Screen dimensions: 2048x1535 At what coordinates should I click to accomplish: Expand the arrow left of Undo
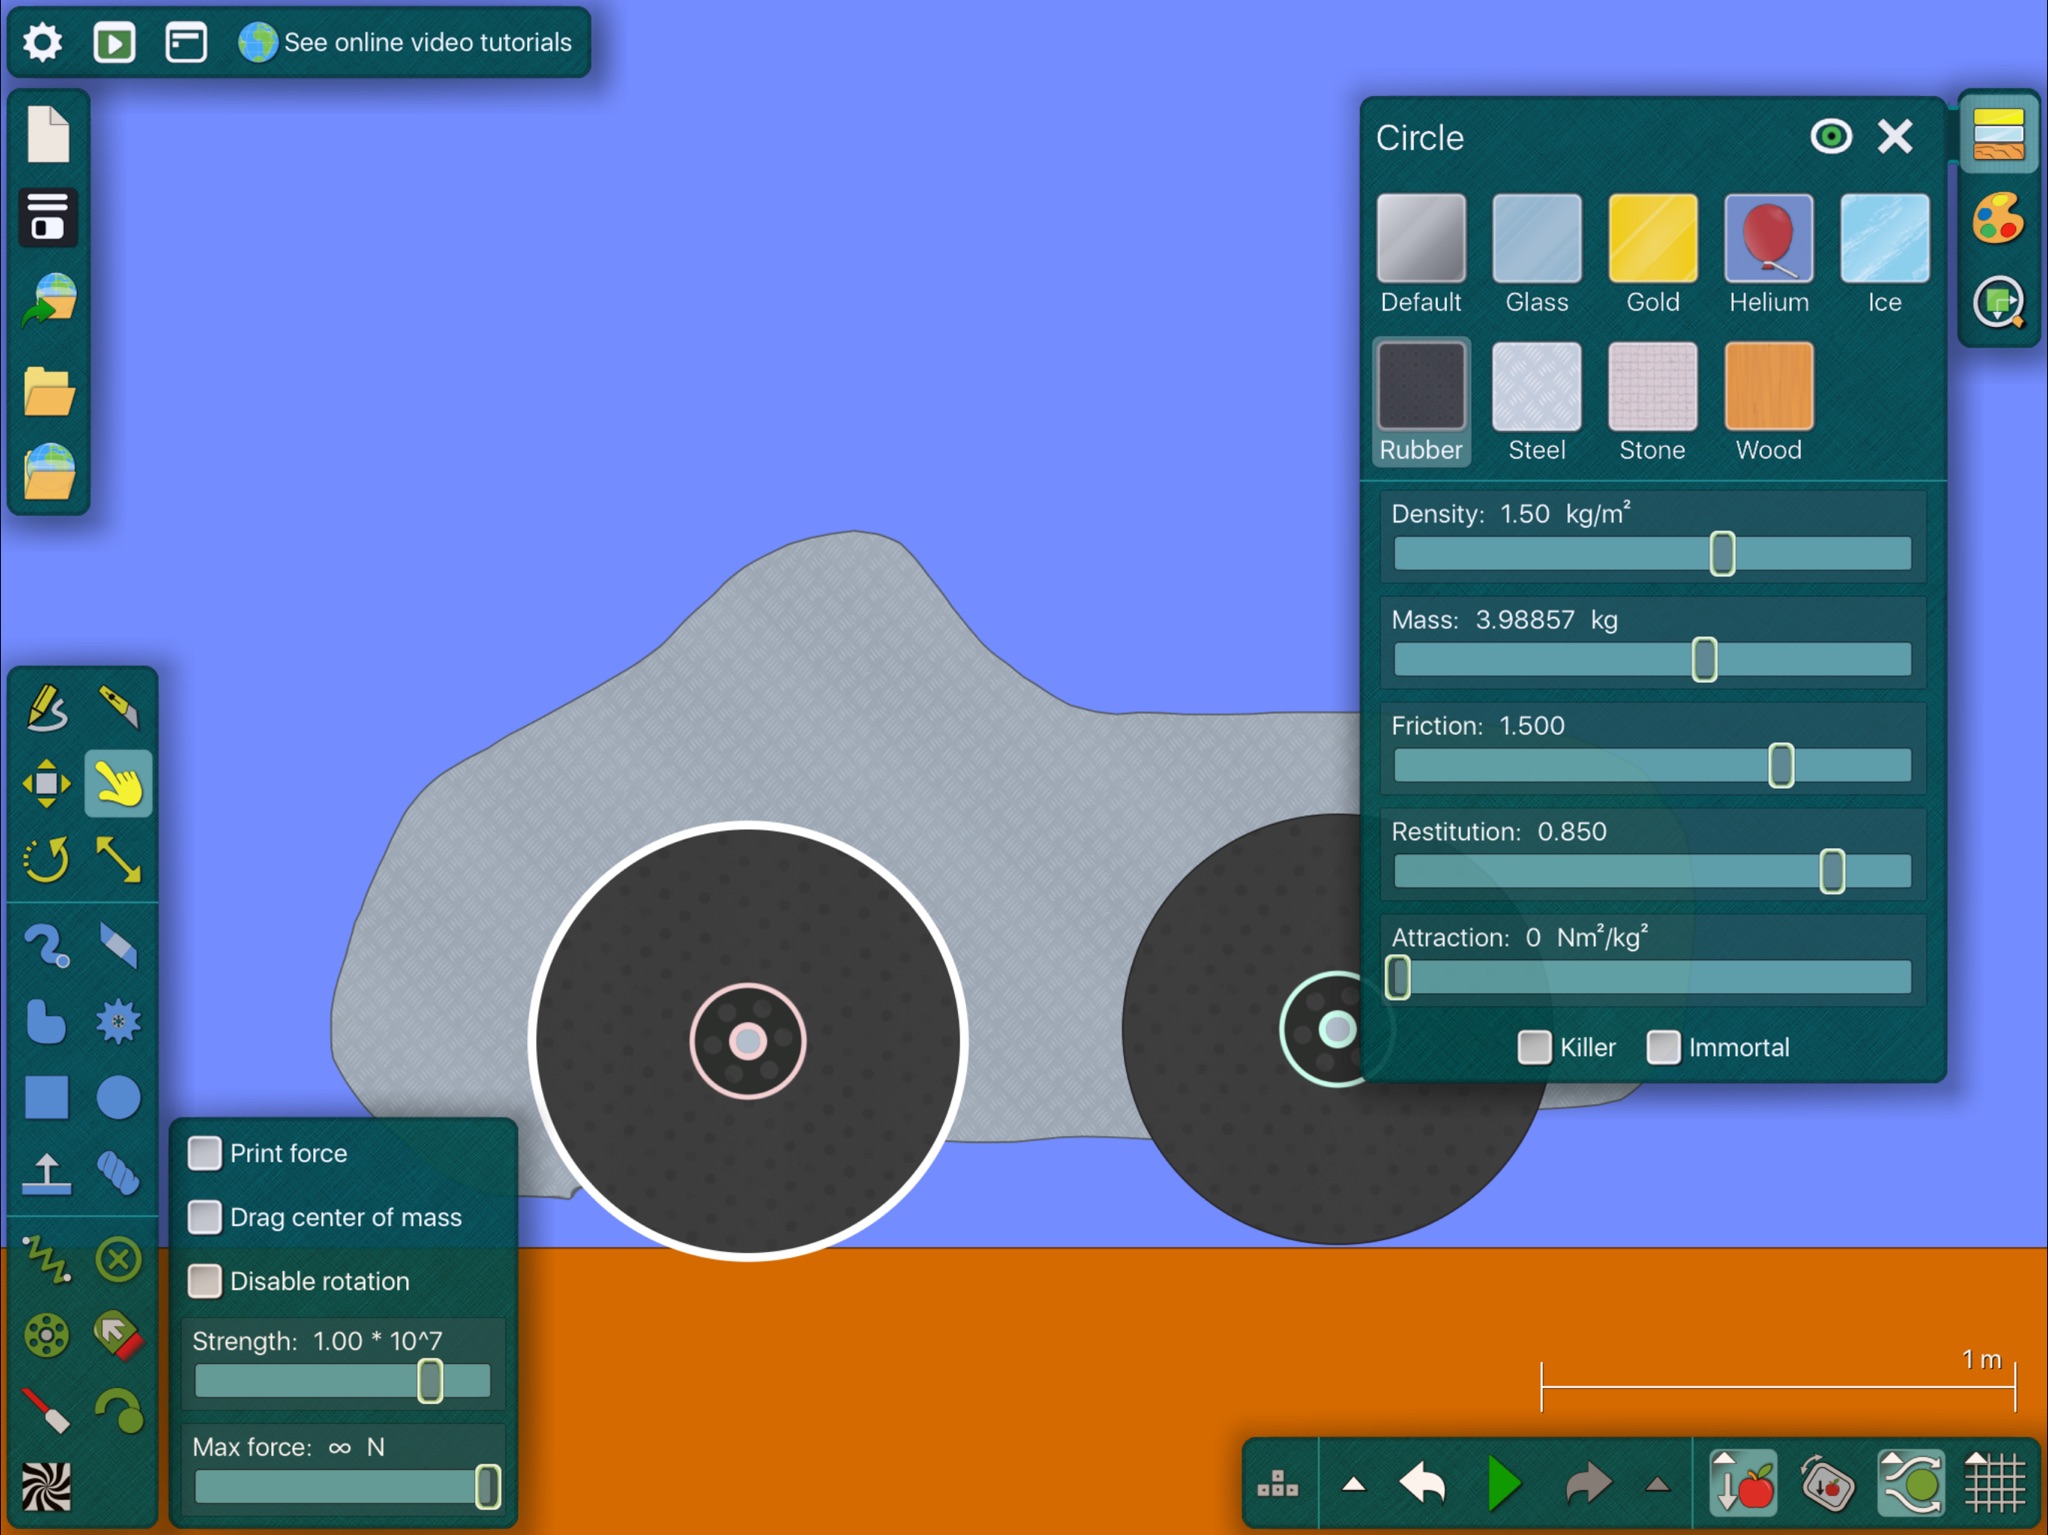click(x=1354, y=1485)
